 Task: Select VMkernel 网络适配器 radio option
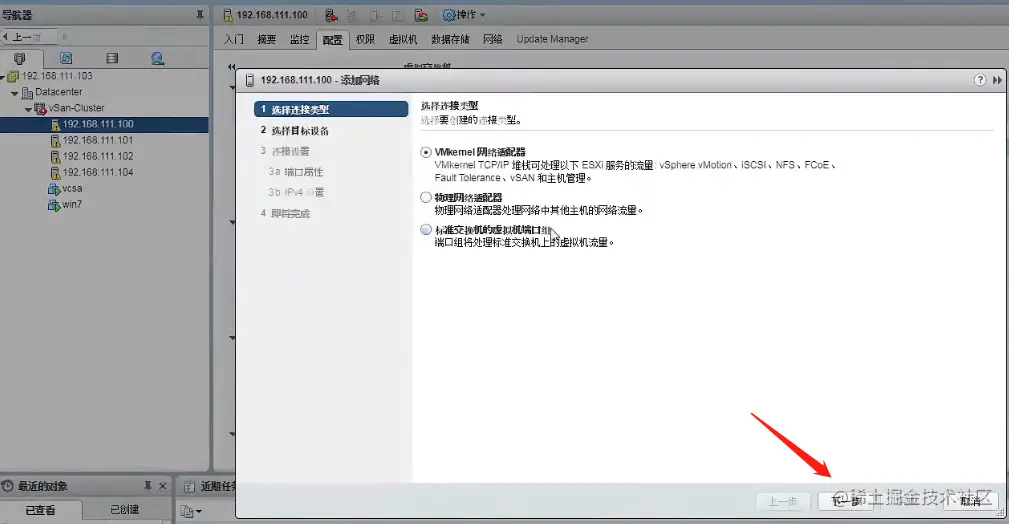tap(425, 153)
